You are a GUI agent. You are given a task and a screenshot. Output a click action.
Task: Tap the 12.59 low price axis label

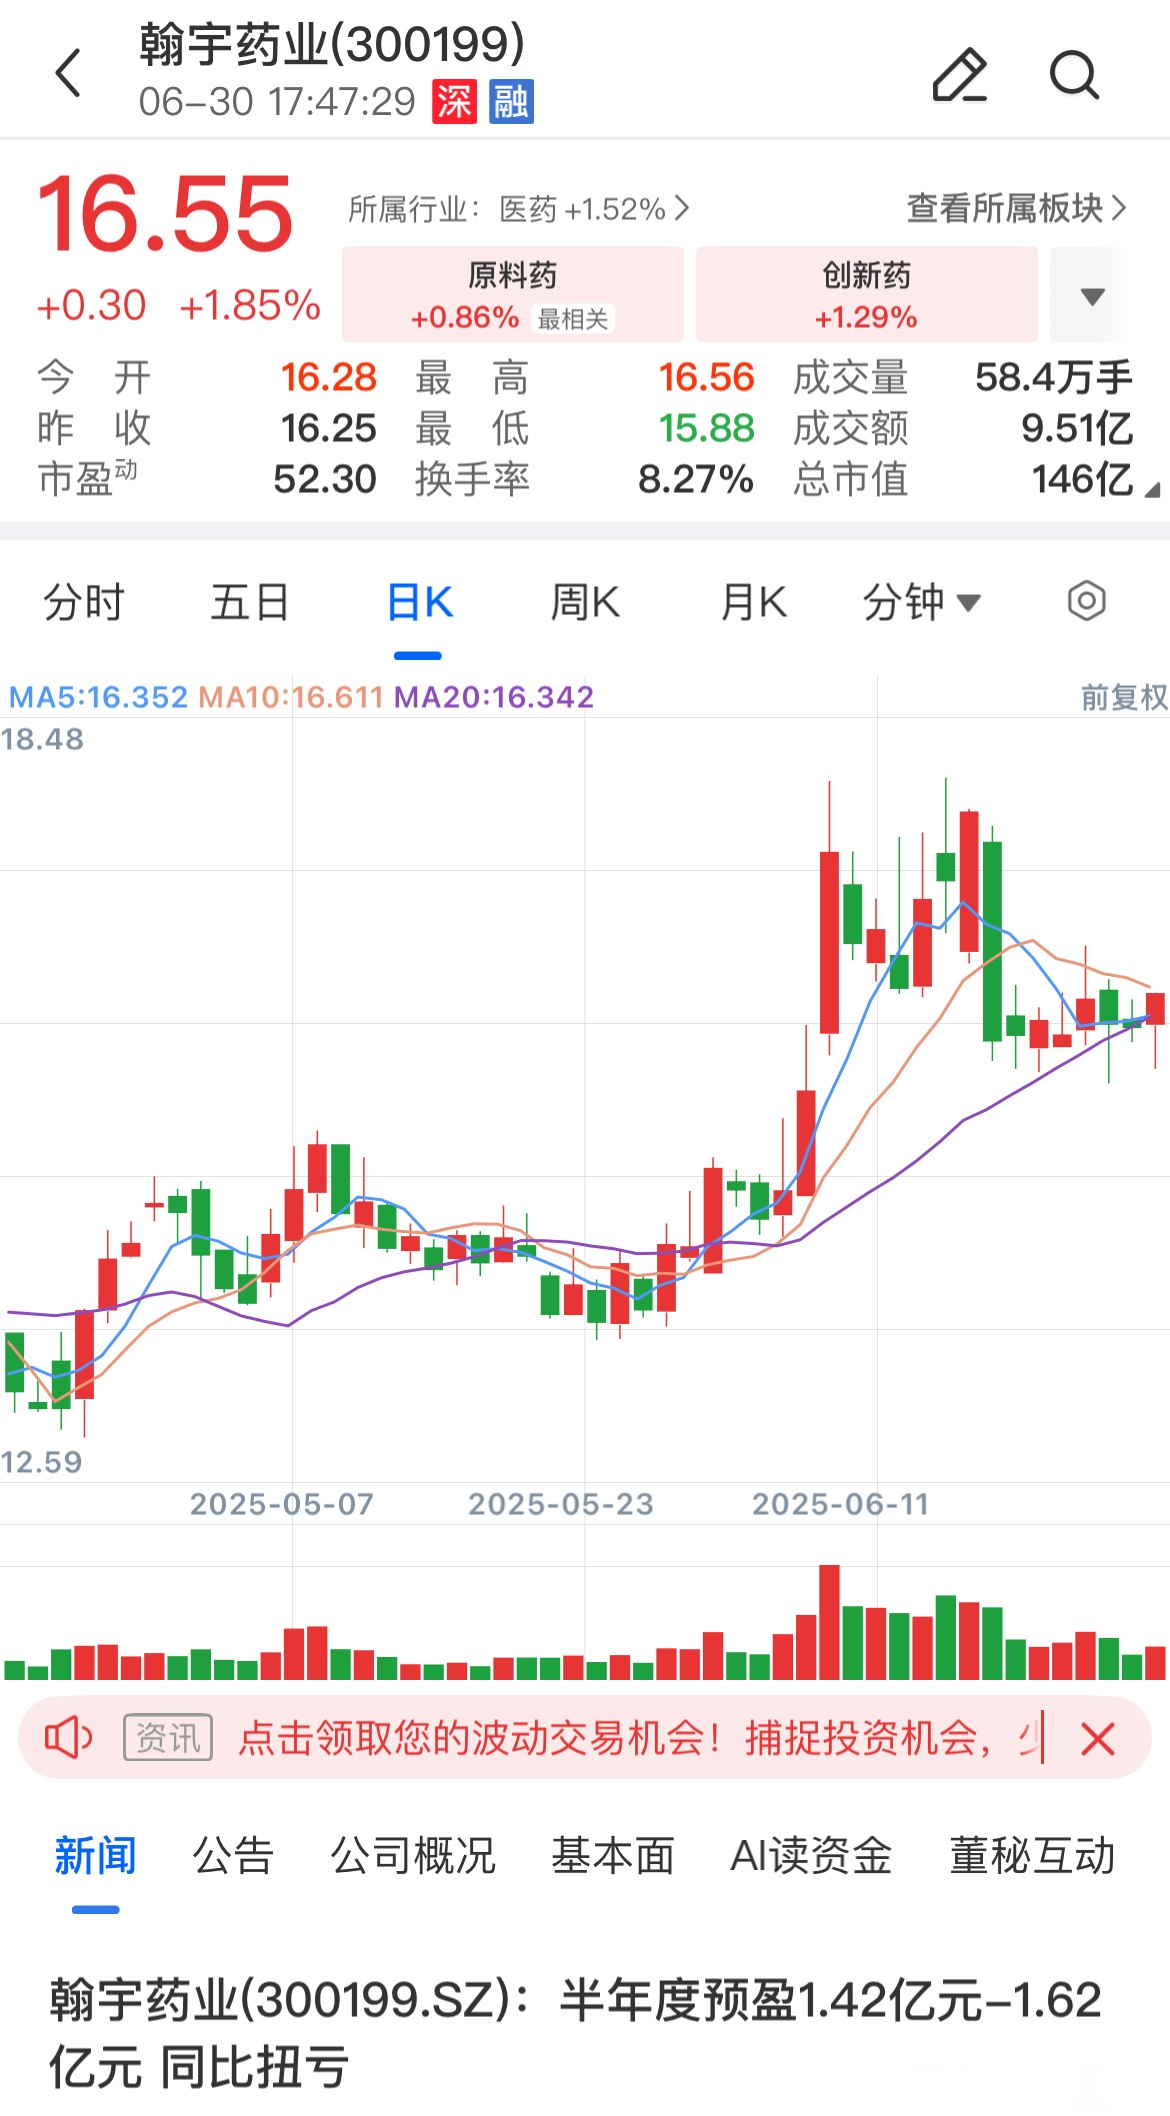[x=41, y=1462]
